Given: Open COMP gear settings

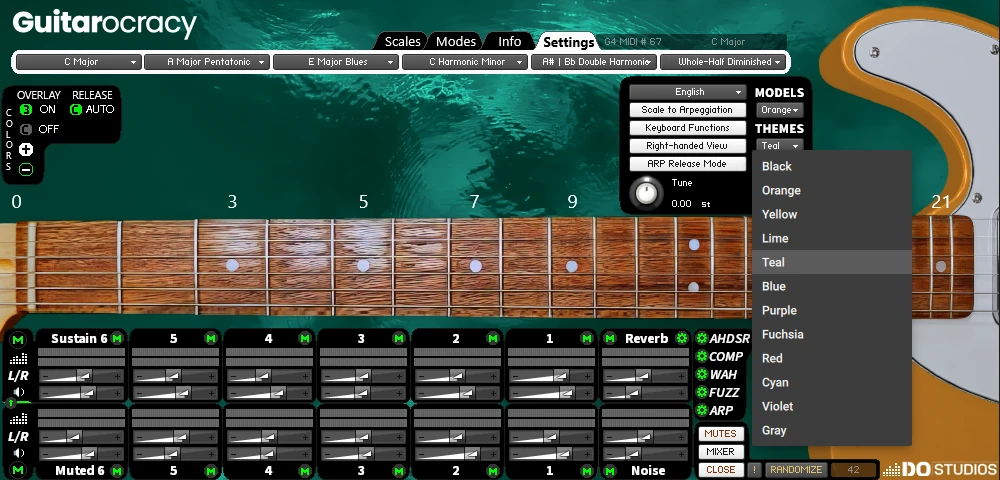Looking at the screenshot, I should click(702, 356).
